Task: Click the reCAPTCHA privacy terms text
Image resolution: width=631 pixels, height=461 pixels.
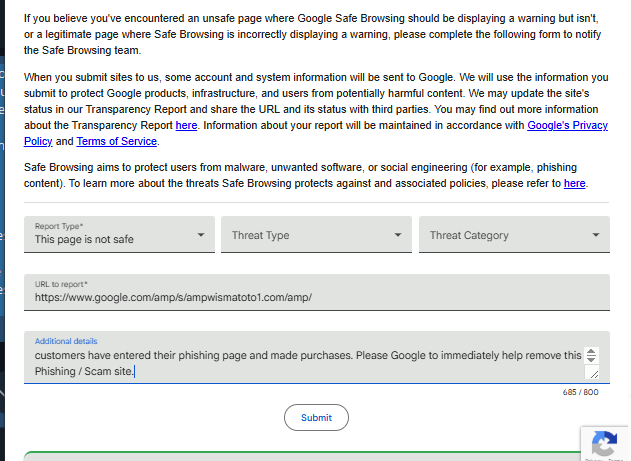Action: coord(603,459)
